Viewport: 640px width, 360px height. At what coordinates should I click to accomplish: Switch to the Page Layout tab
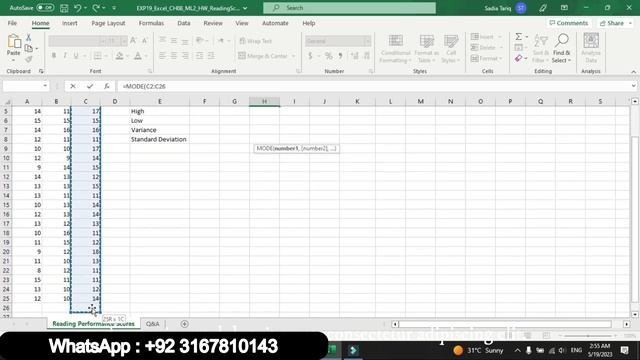(108, 23)
